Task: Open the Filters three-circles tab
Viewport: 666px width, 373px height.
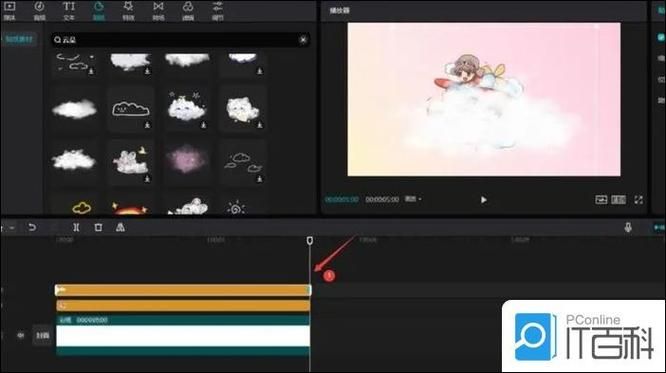Action: (188, 10)
